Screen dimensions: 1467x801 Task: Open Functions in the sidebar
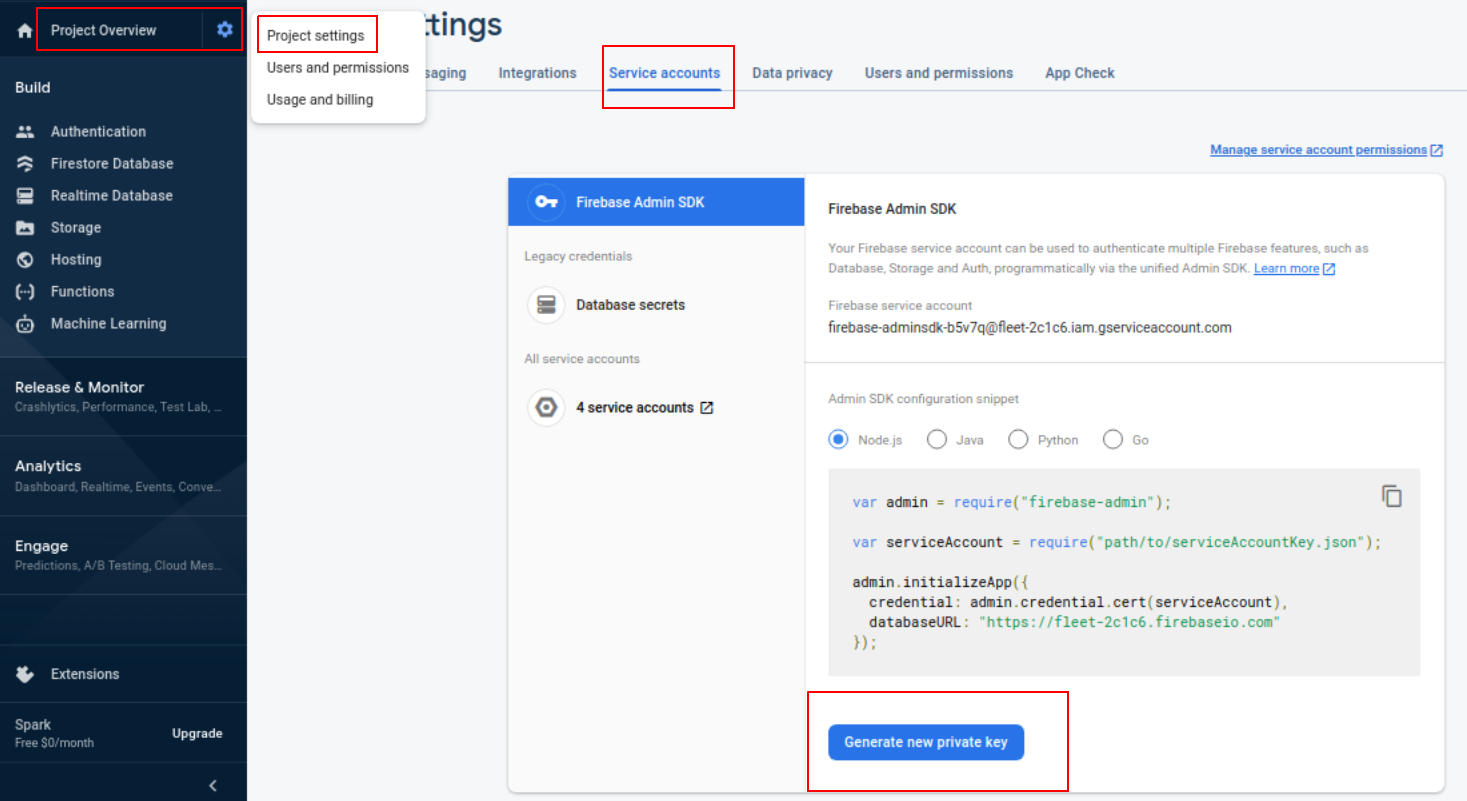coord(82,292)
